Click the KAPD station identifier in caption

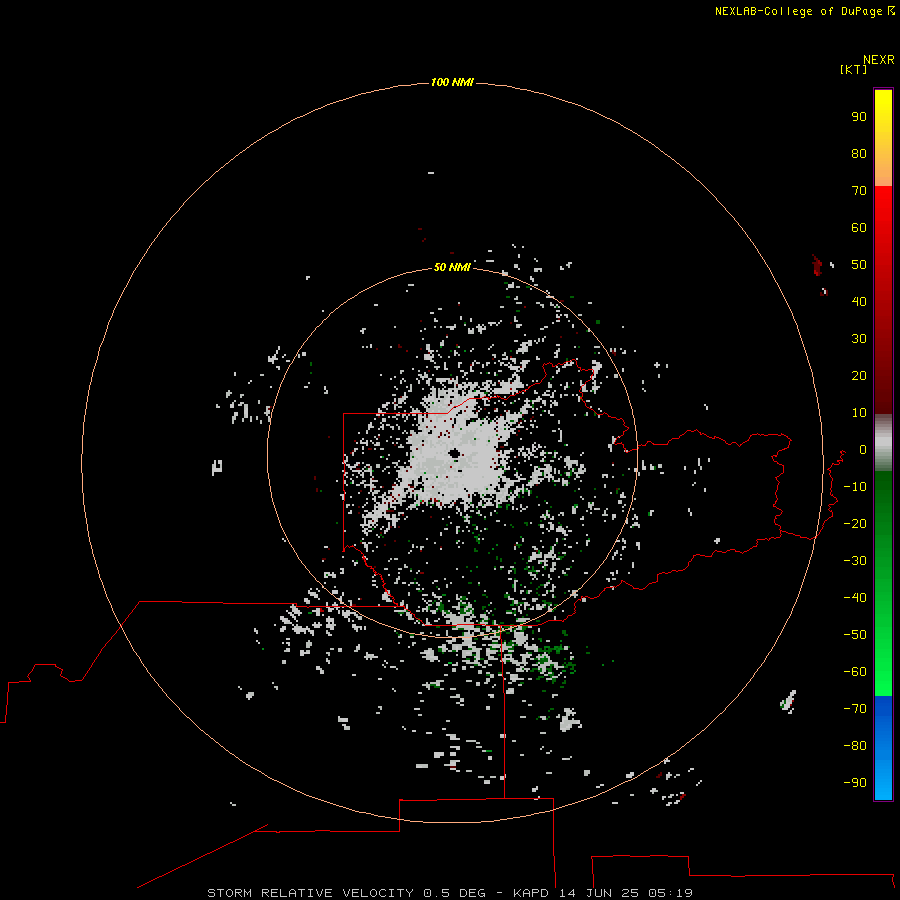[532, 893]
